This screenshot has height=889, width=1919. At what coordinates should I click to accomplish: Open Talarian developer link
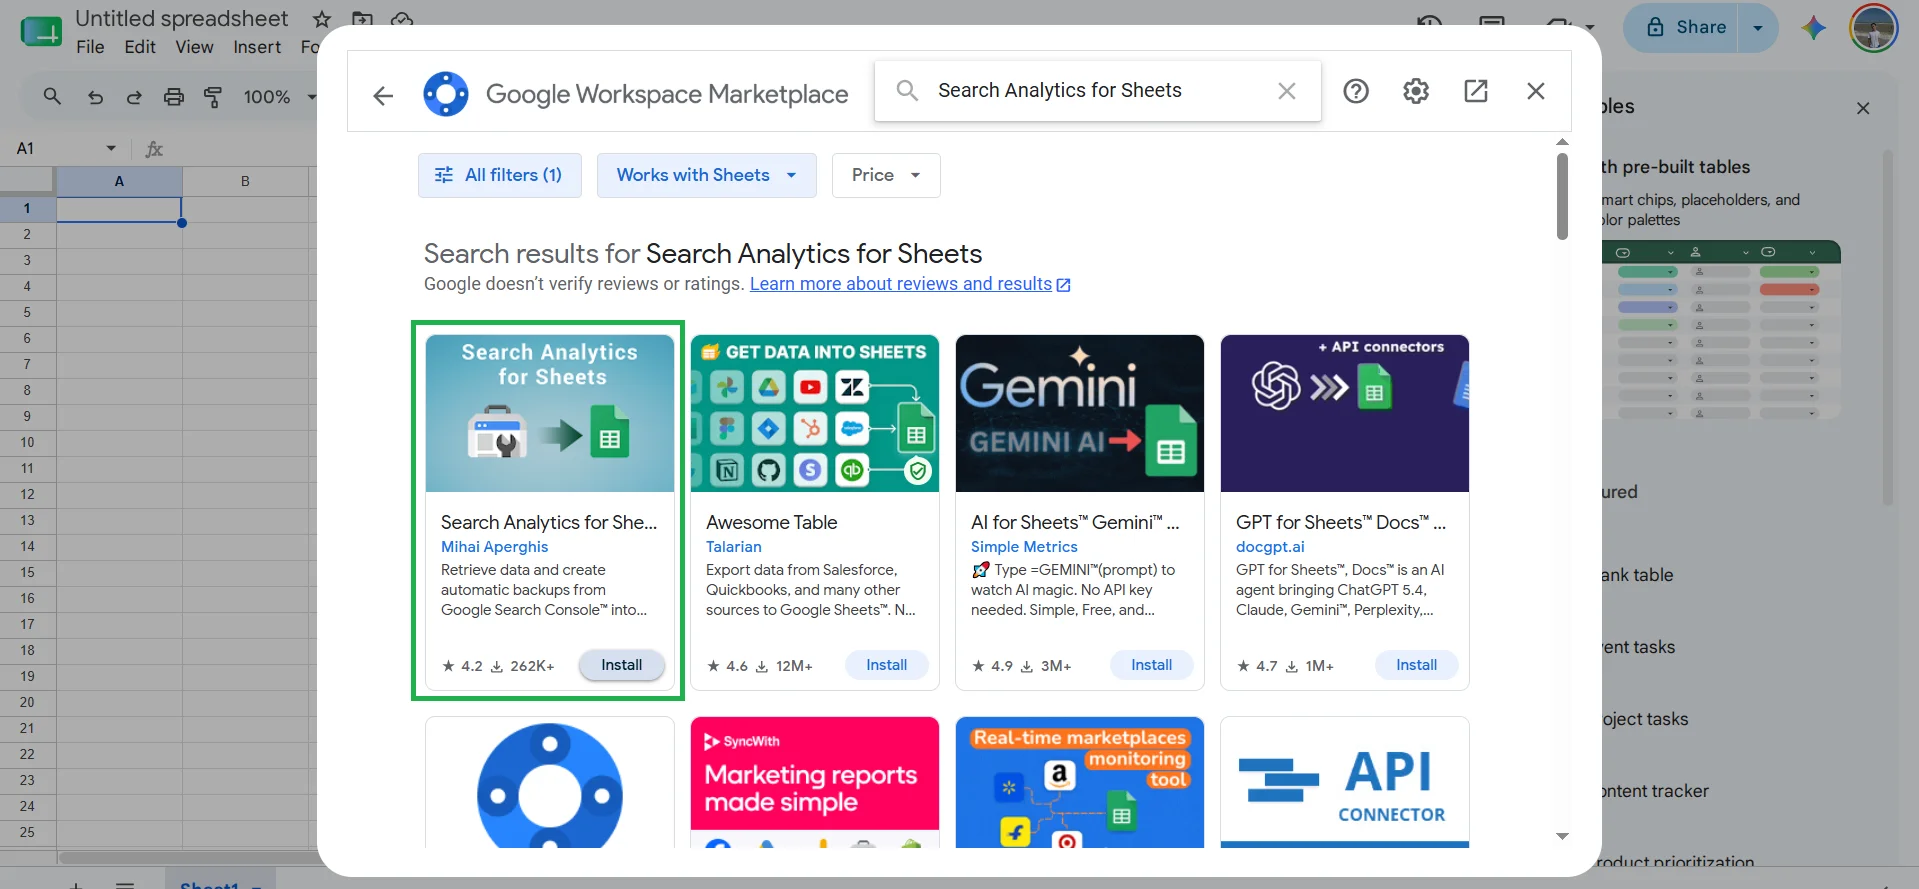coord(734,547)
